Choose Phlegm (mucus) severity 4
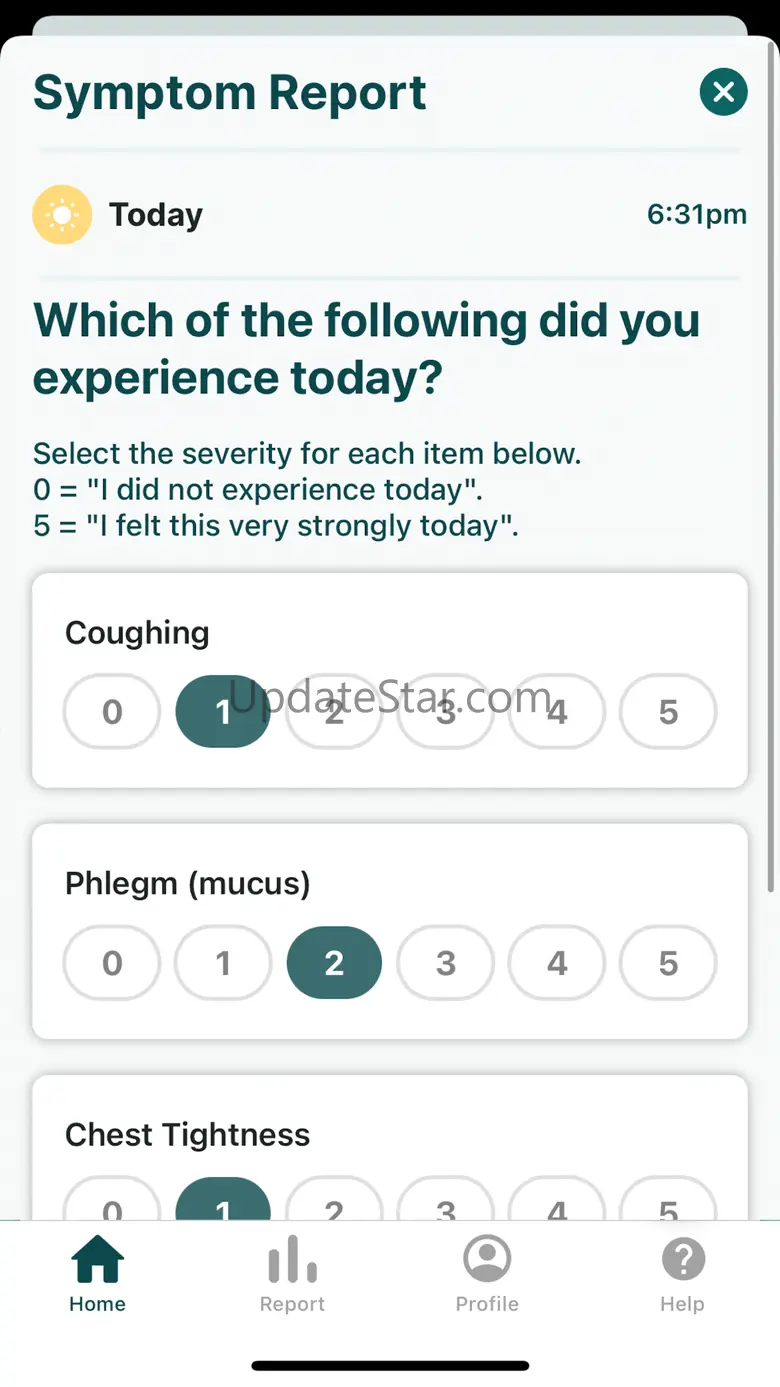The height and width of the screenshot is (1387, 780). click(557, 963)
